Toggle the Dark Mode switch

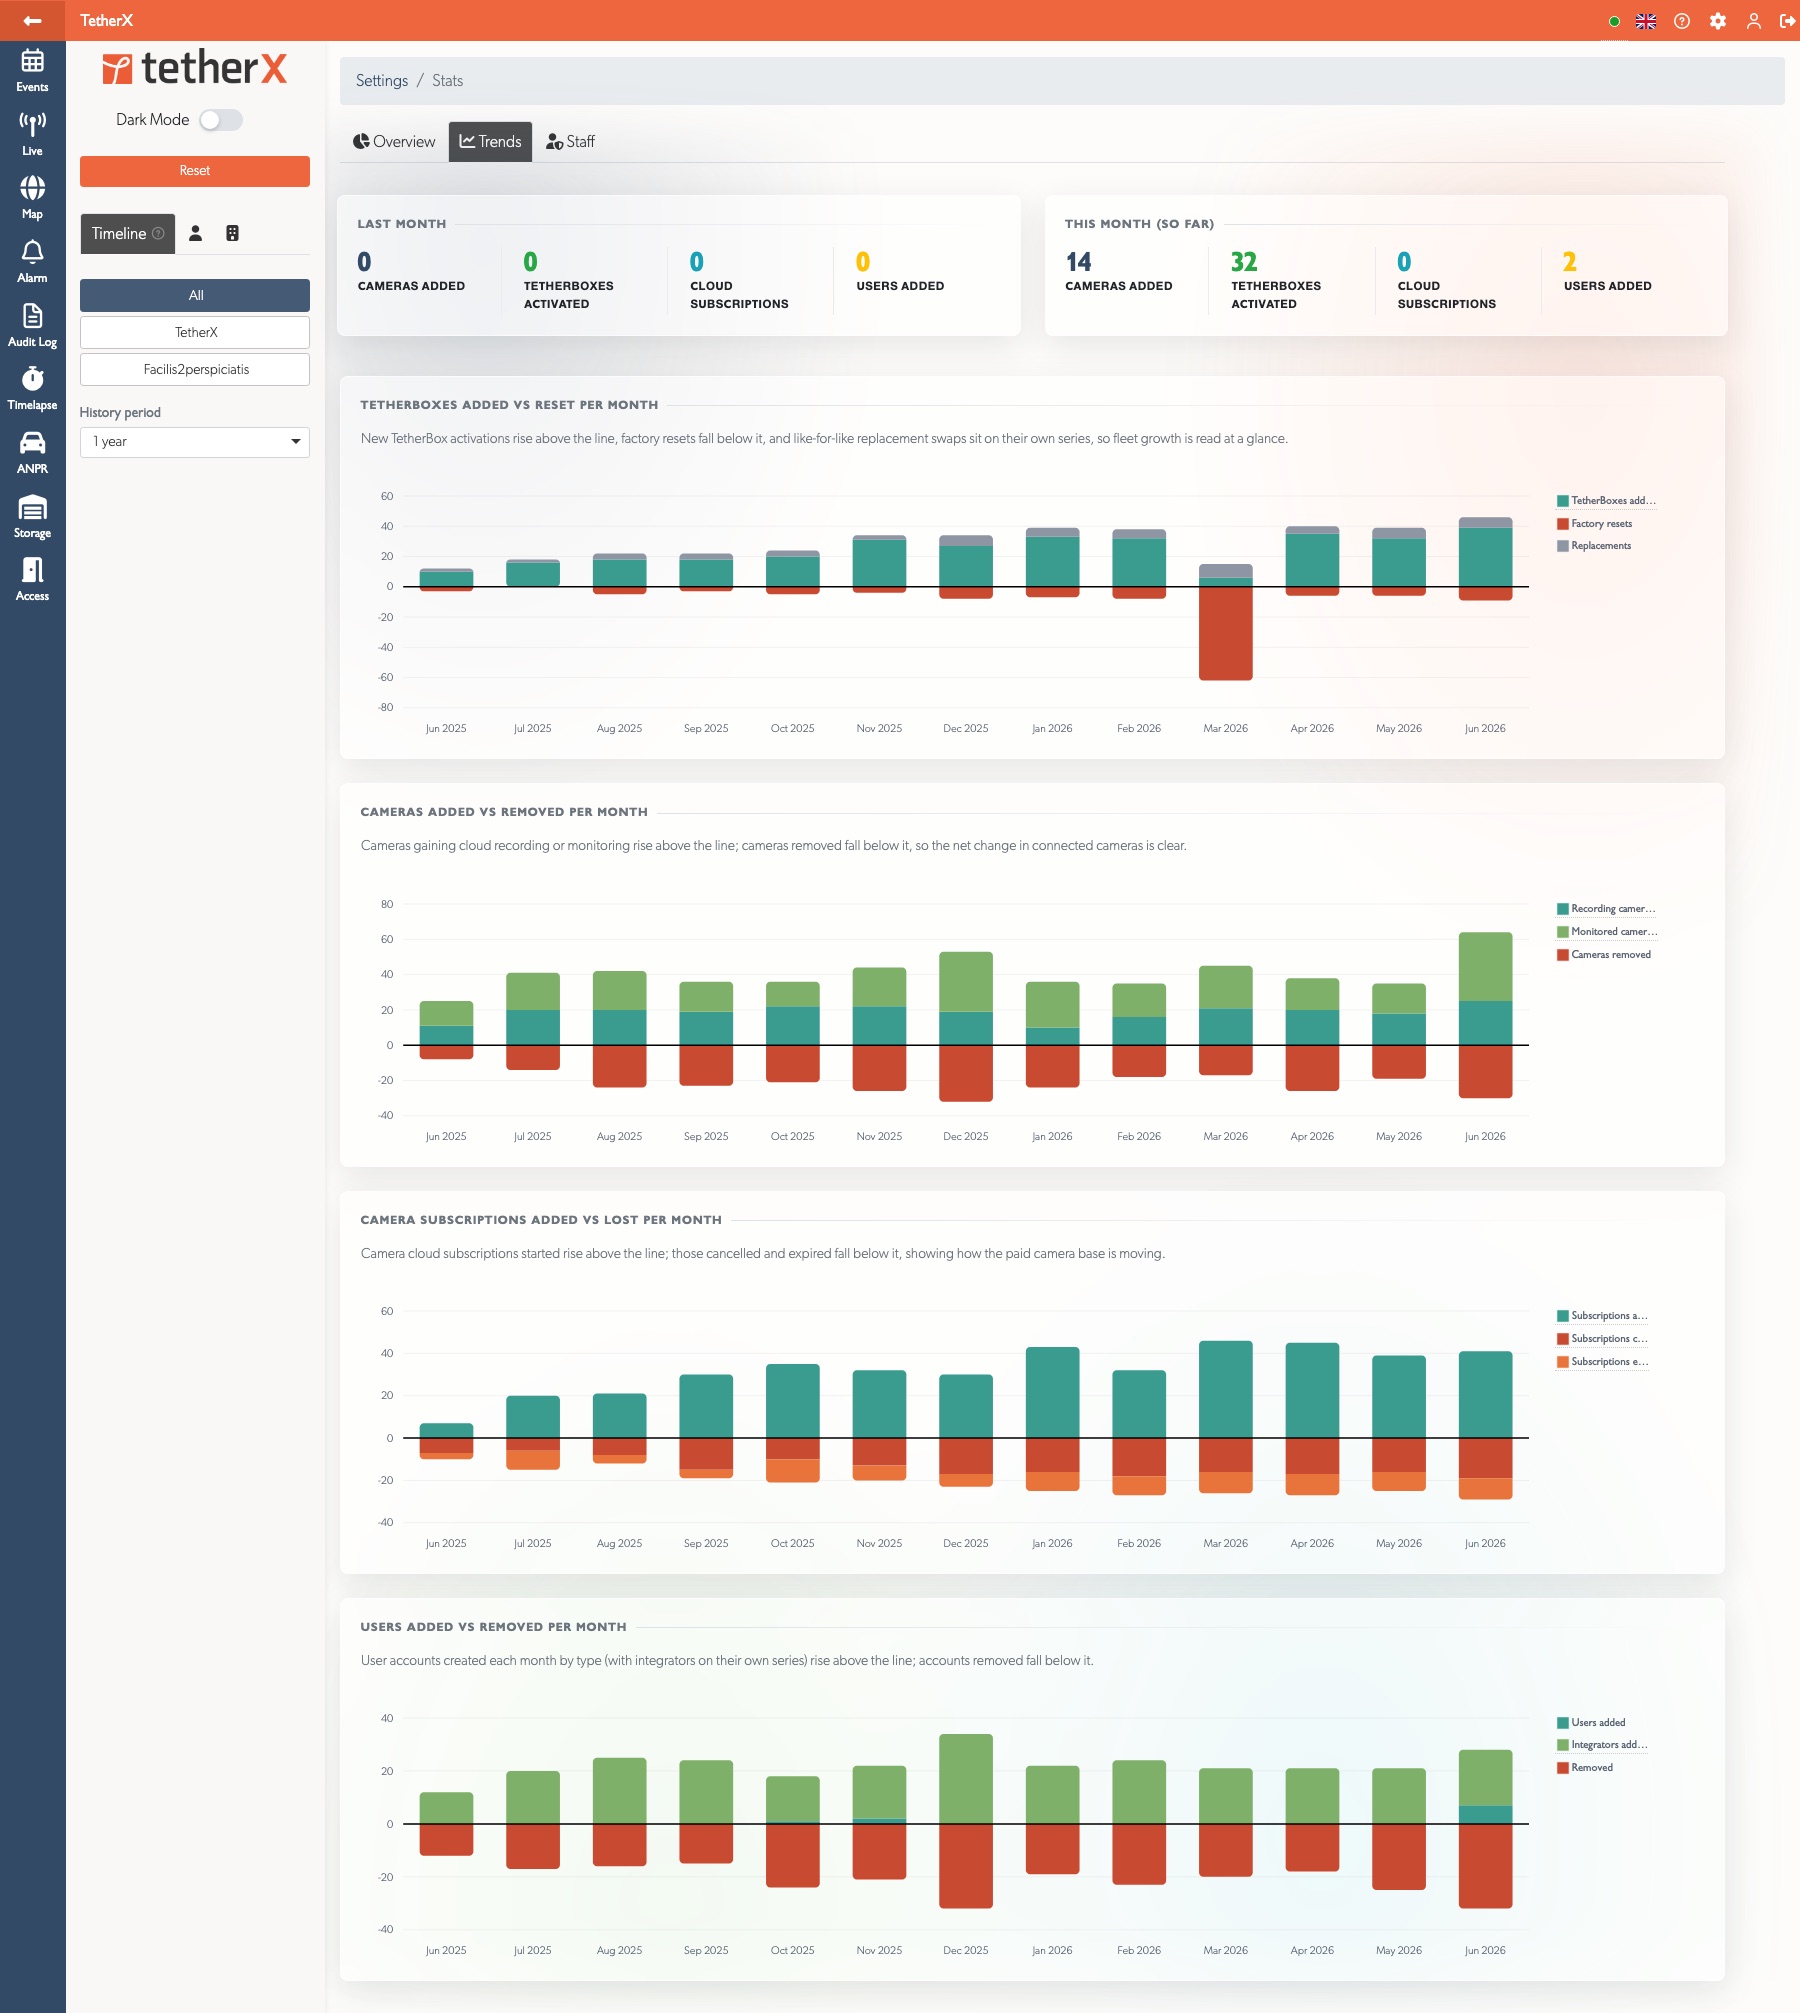click(221, 120)
